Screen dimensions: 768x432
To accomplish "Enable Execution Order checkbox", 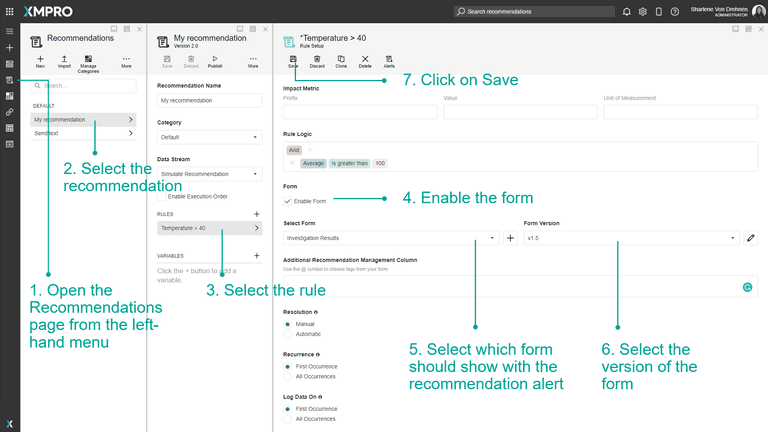I will pos(162,196).
